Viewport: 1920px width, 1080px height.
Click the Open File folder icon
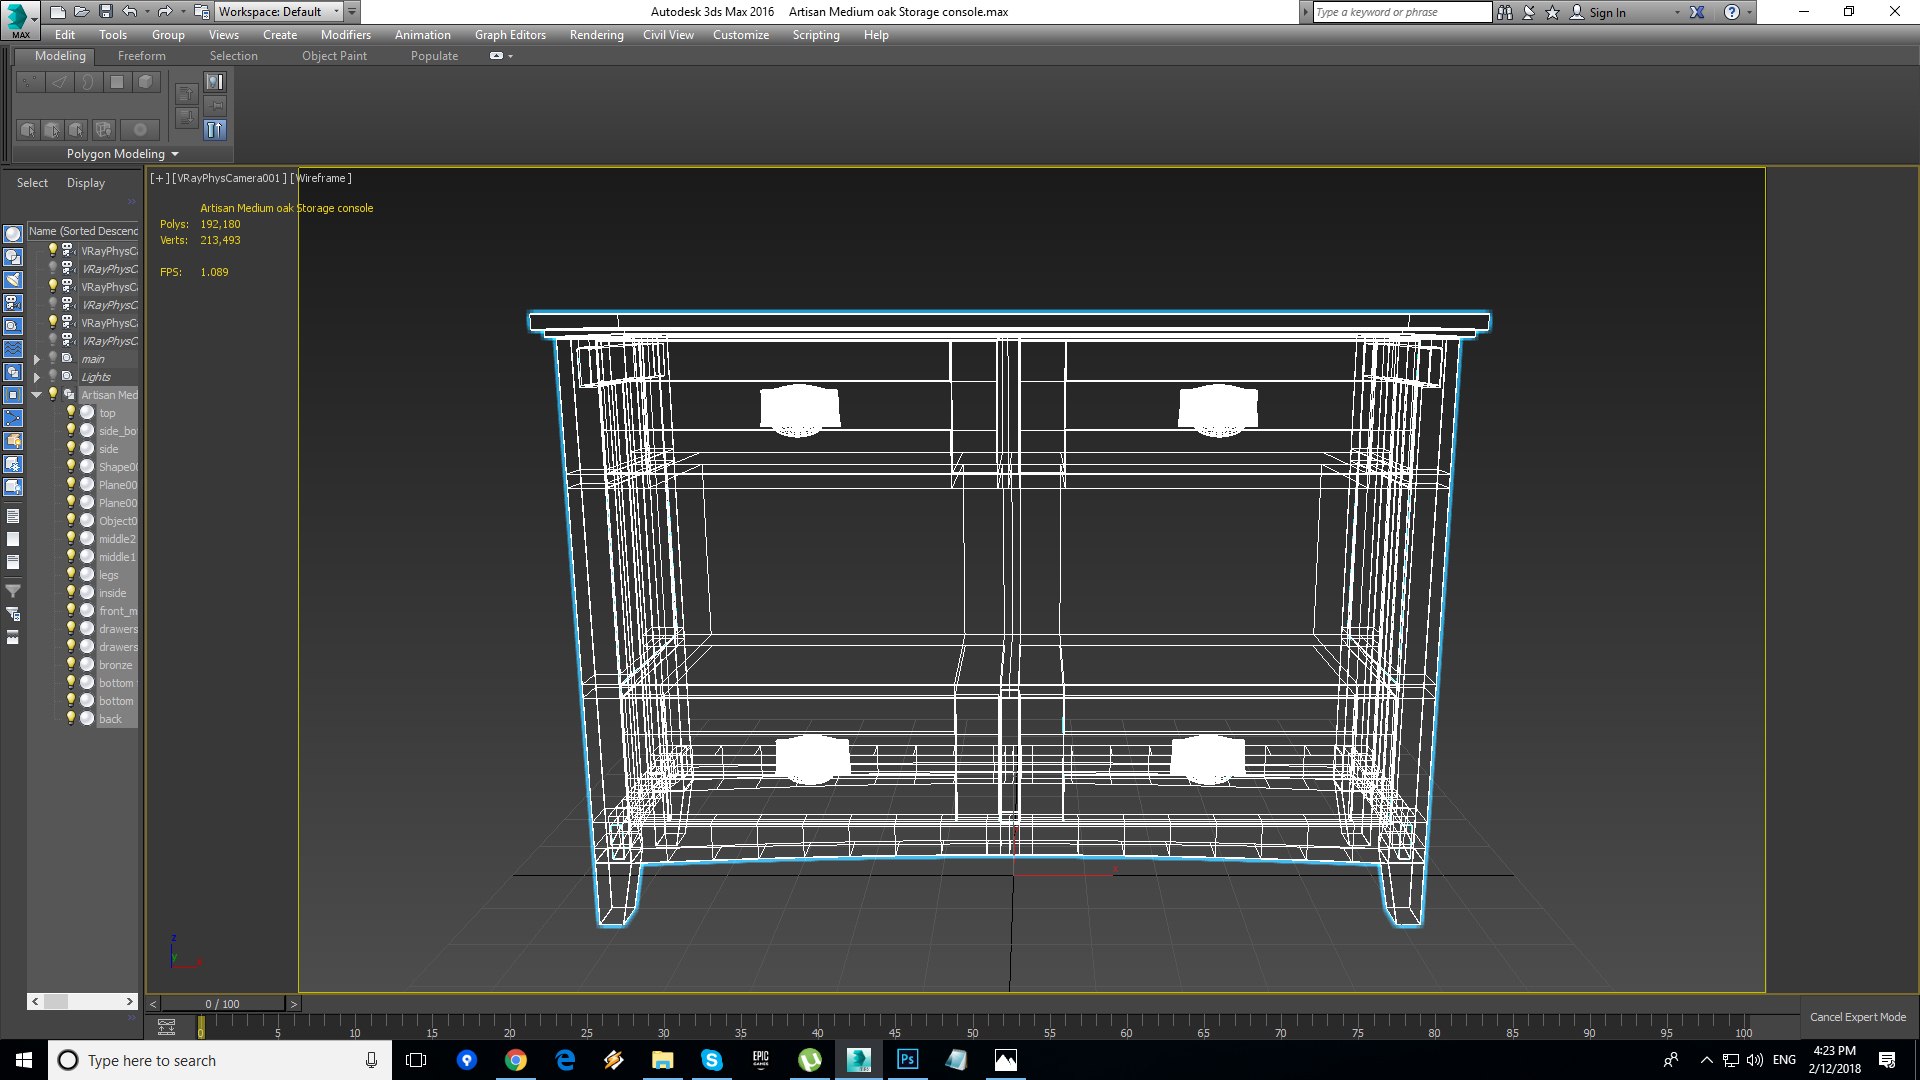pos(82,12)
